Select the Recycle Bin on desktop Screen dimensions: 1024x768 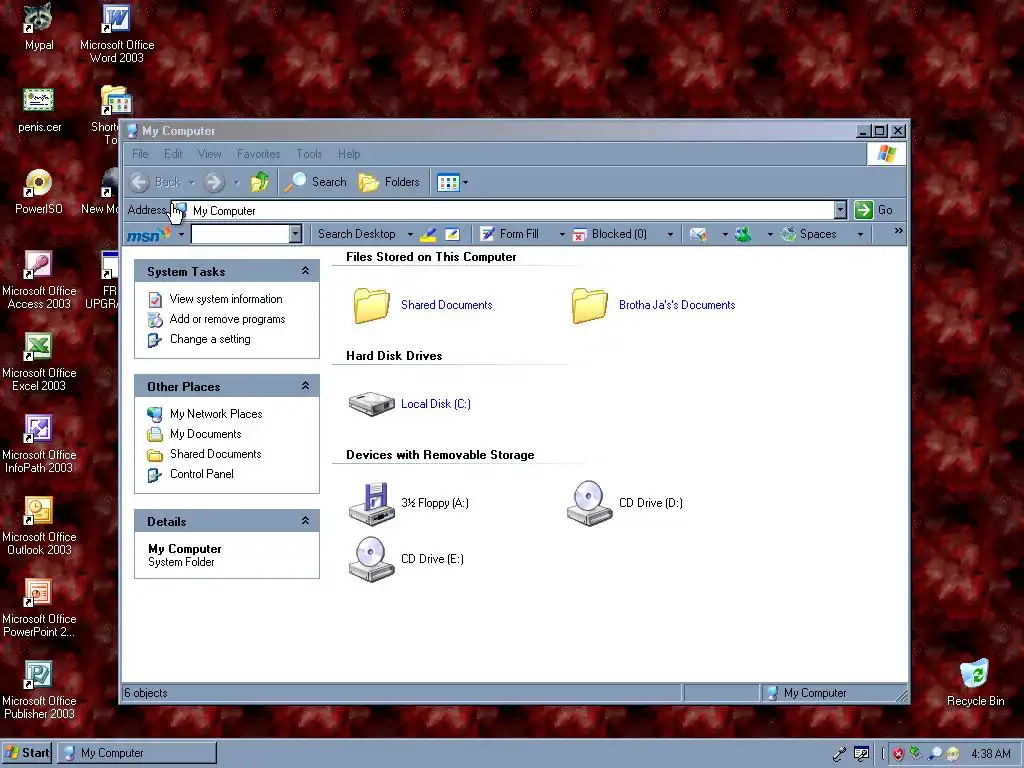(975, 683)
